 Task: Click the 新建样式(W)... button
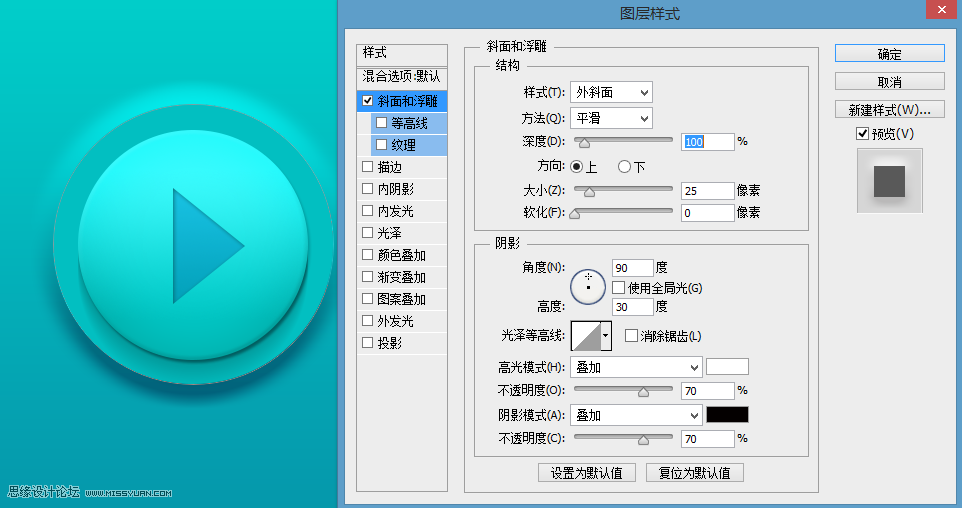click(890, 110)
